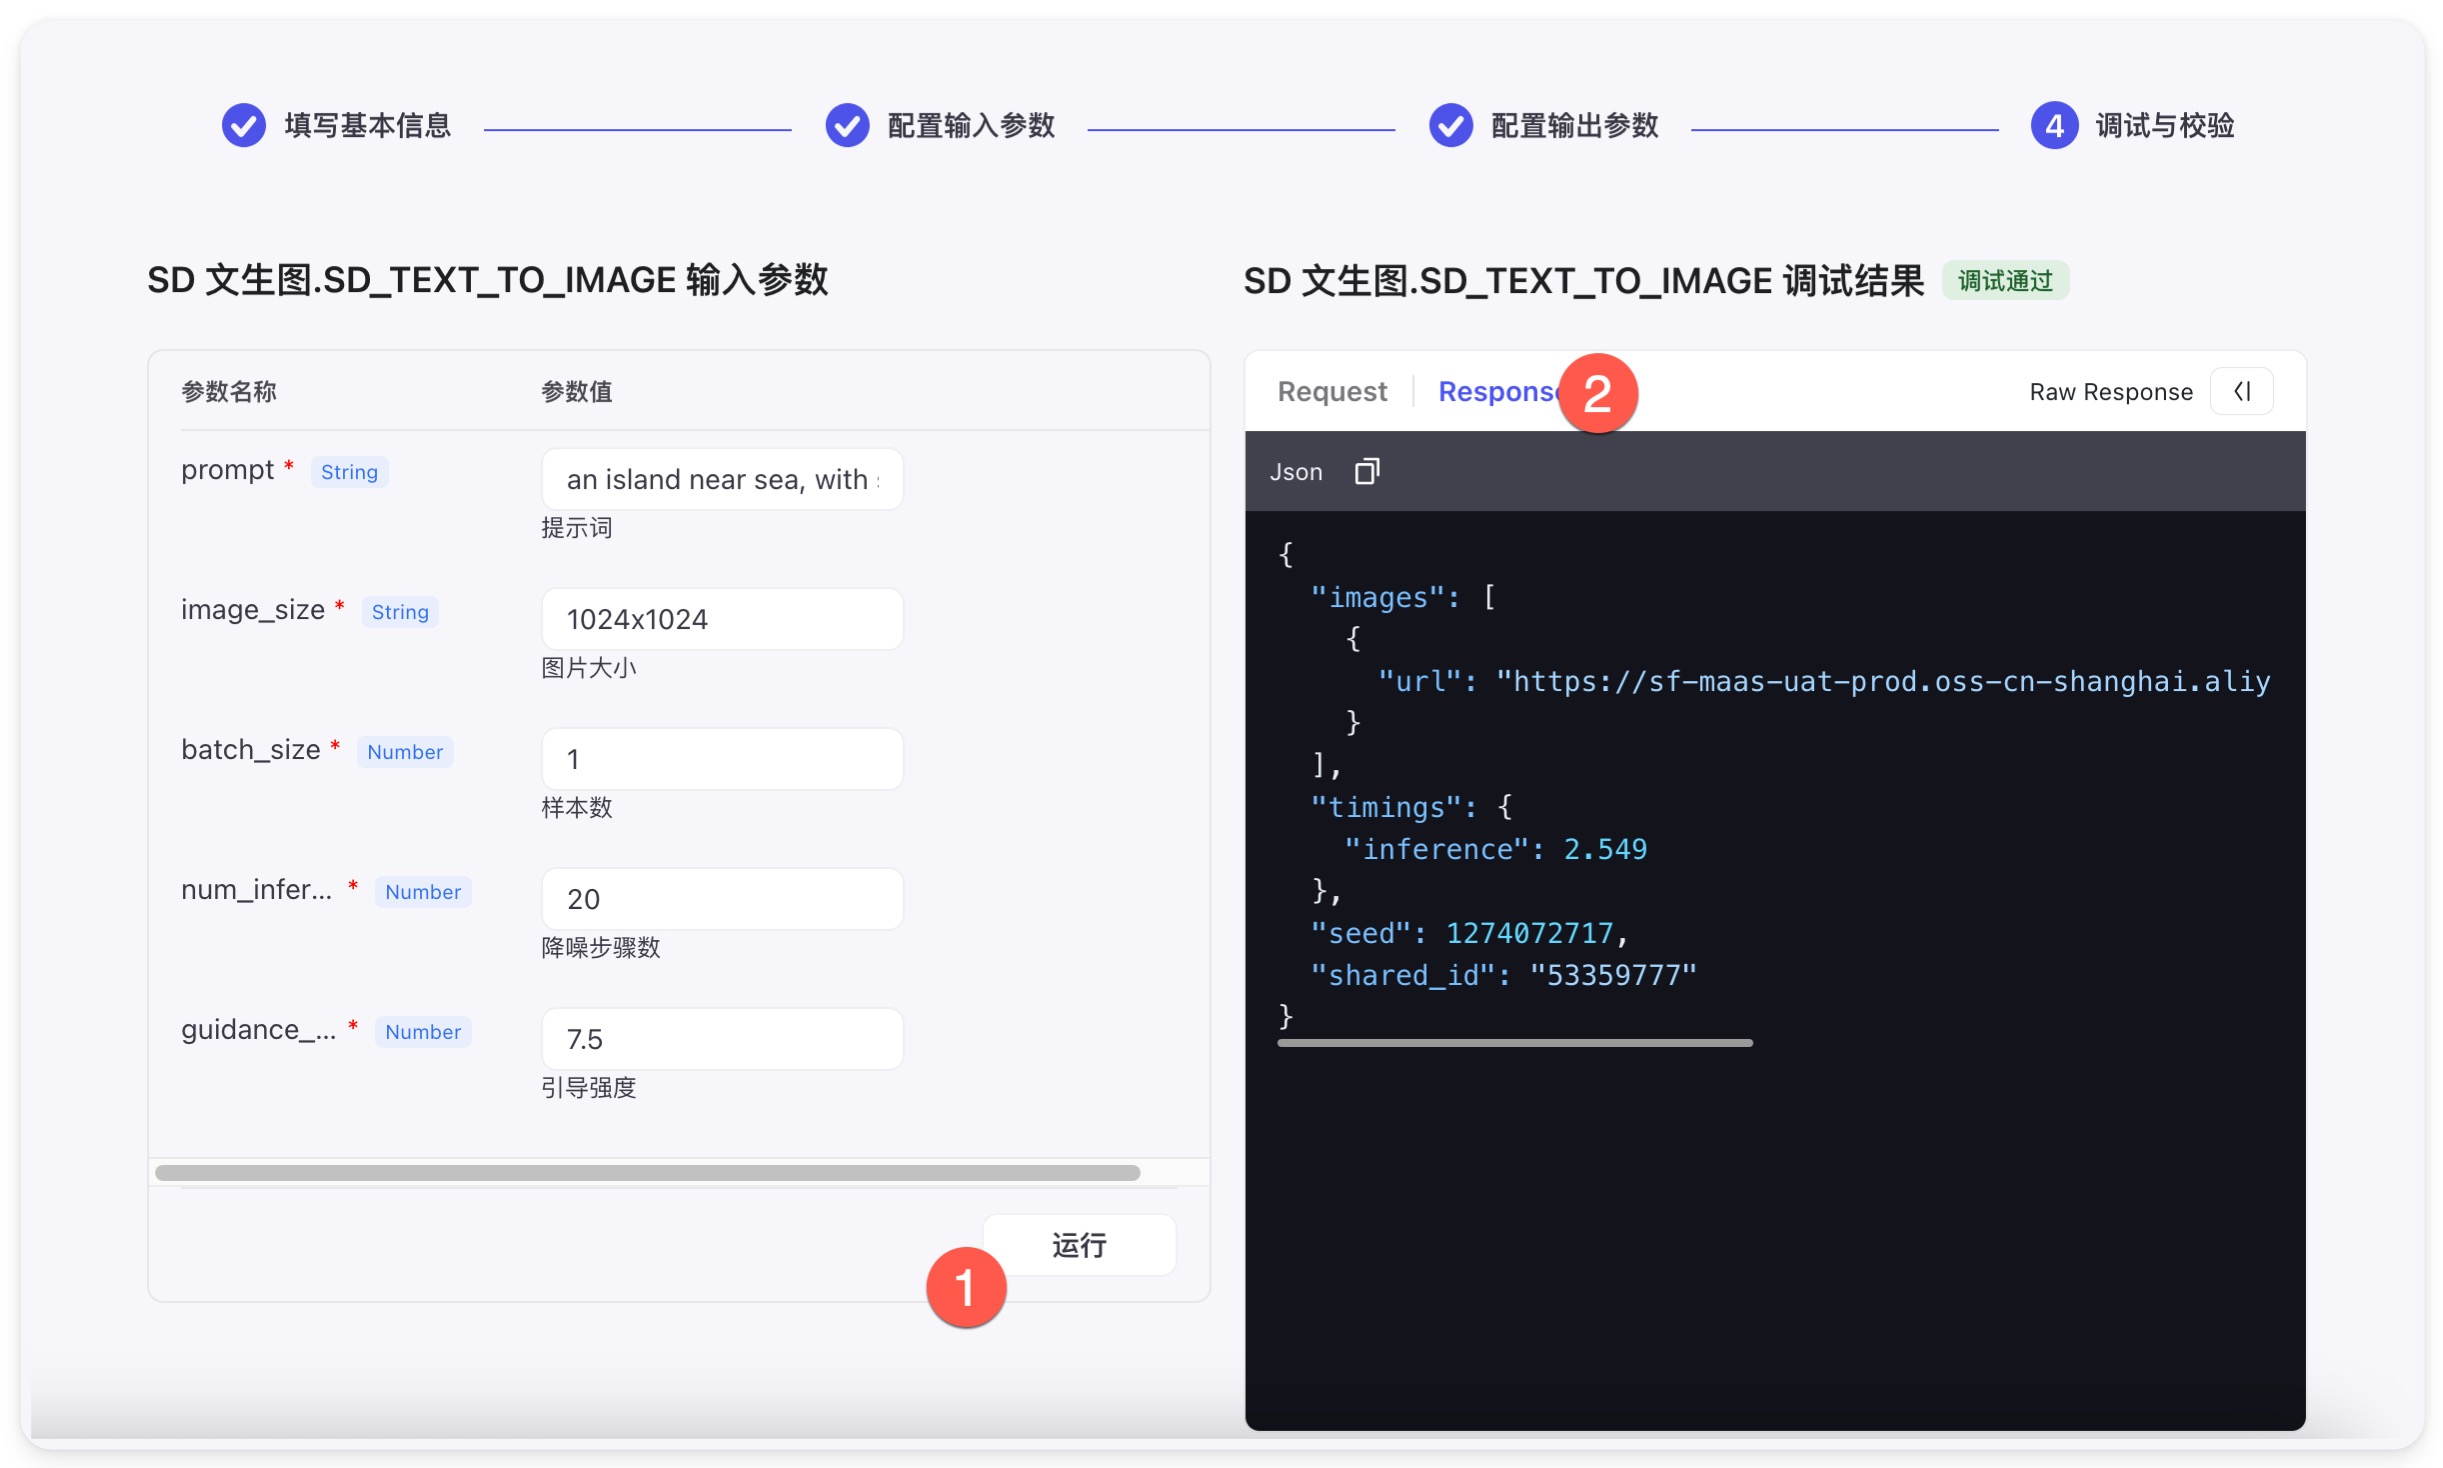Click the JSON panel horizontal scrollbar
2443x1468 pixels.
click(x=1514, y=1043)
